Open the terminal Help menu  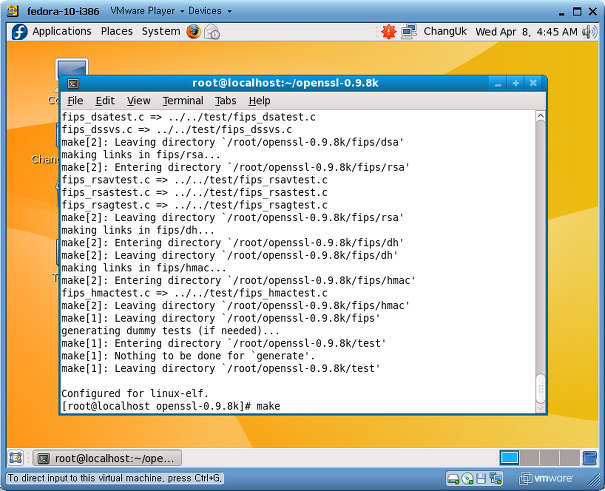pyautogui.click(x=259, y=101)
